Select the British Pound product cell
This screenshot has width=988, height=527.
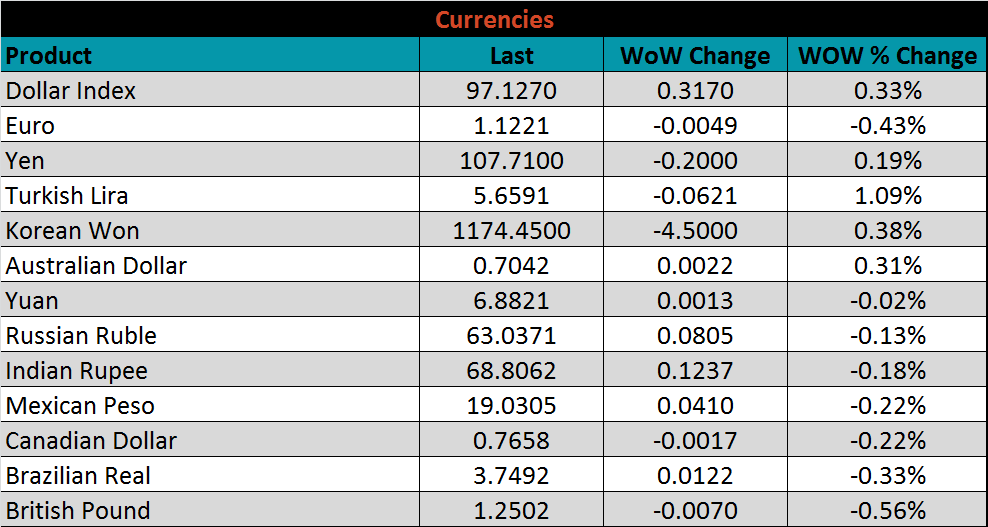[78, 511]
